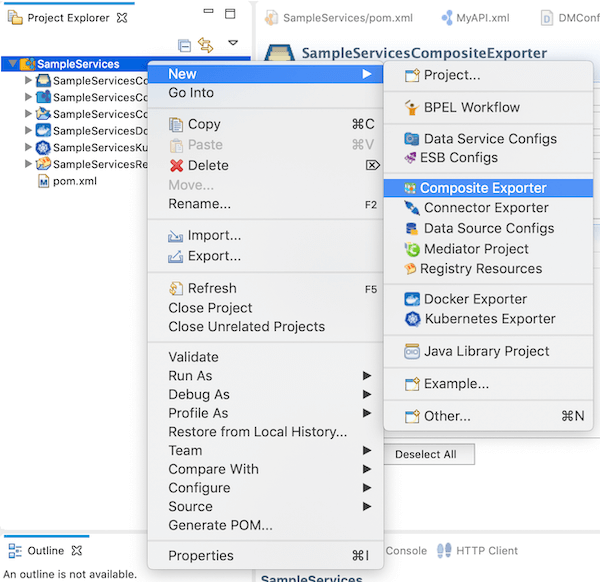The height and width of the screenshot is (582, 600).
Task: Select Mediator Project in New submenu
Action: pyautogui.click(x=488, y=249)
